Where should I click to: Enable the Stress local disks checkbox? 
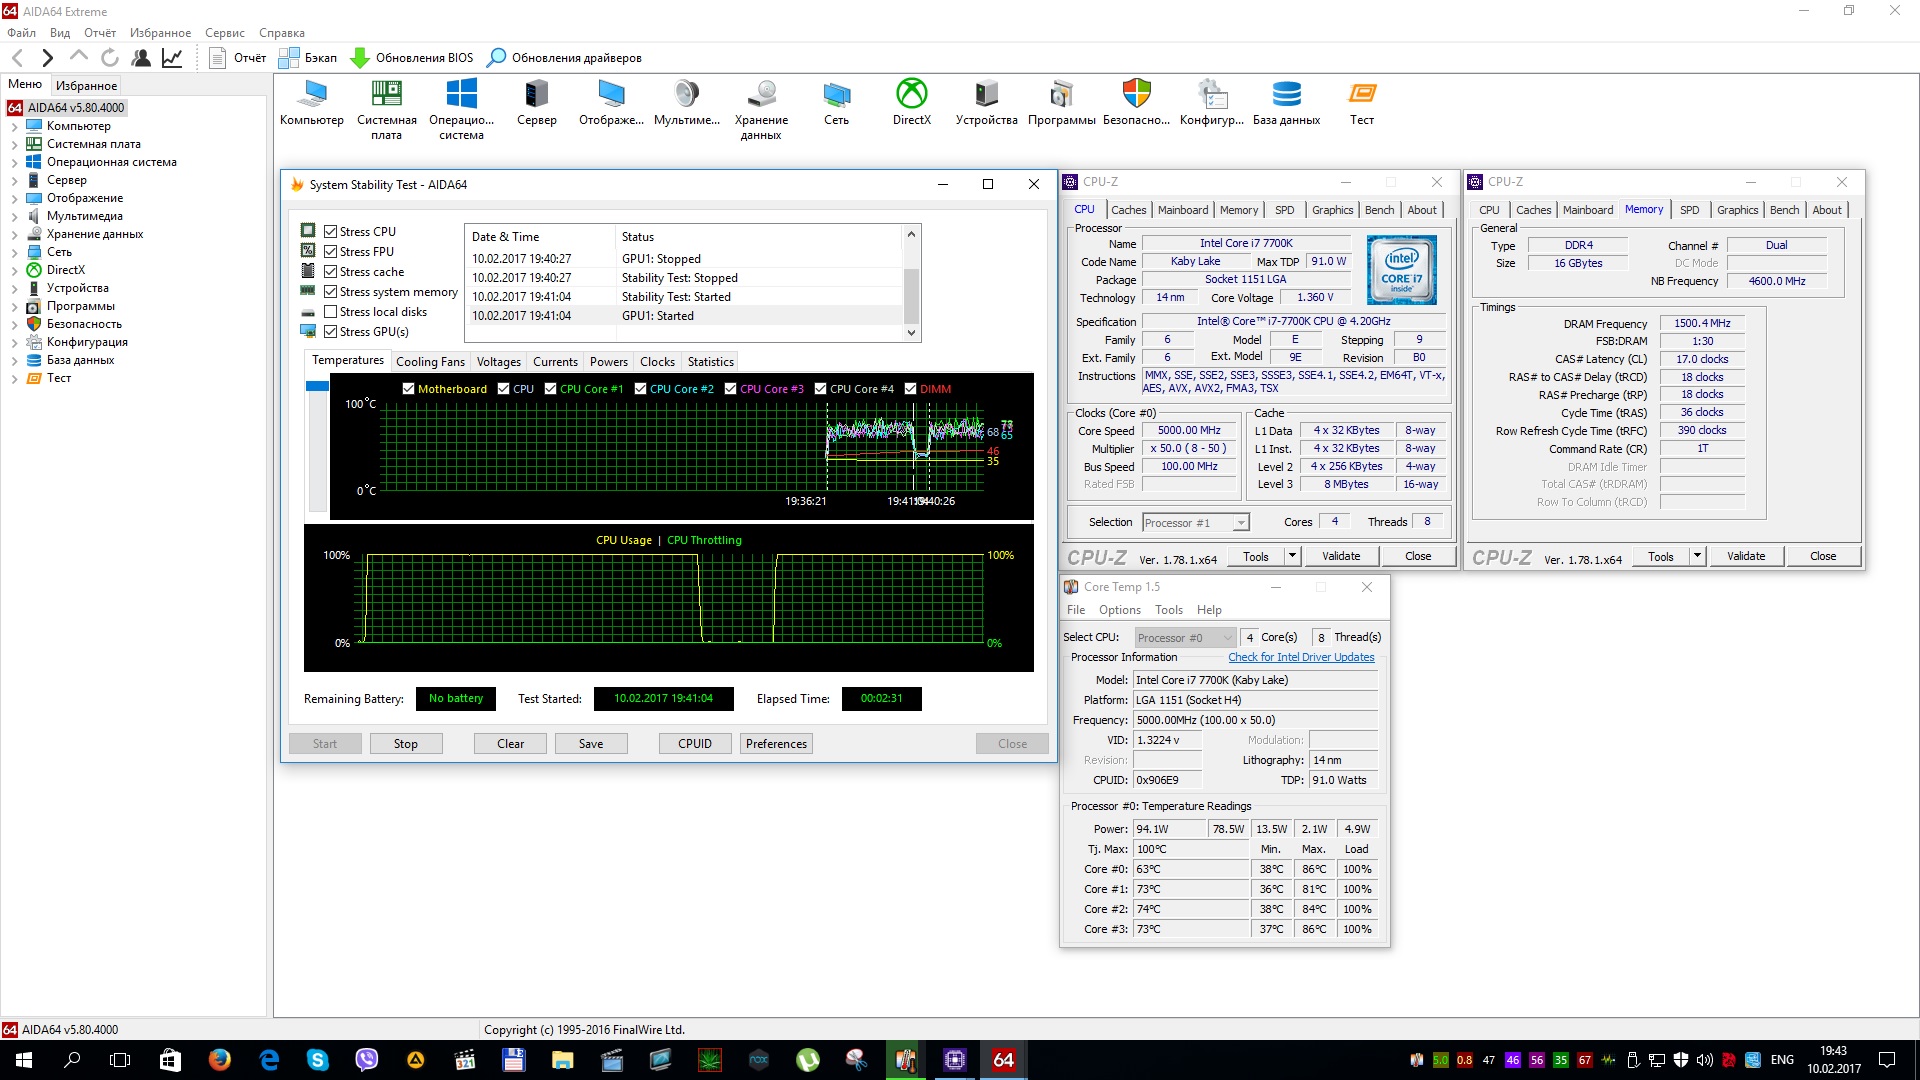[x=331, y=312]
